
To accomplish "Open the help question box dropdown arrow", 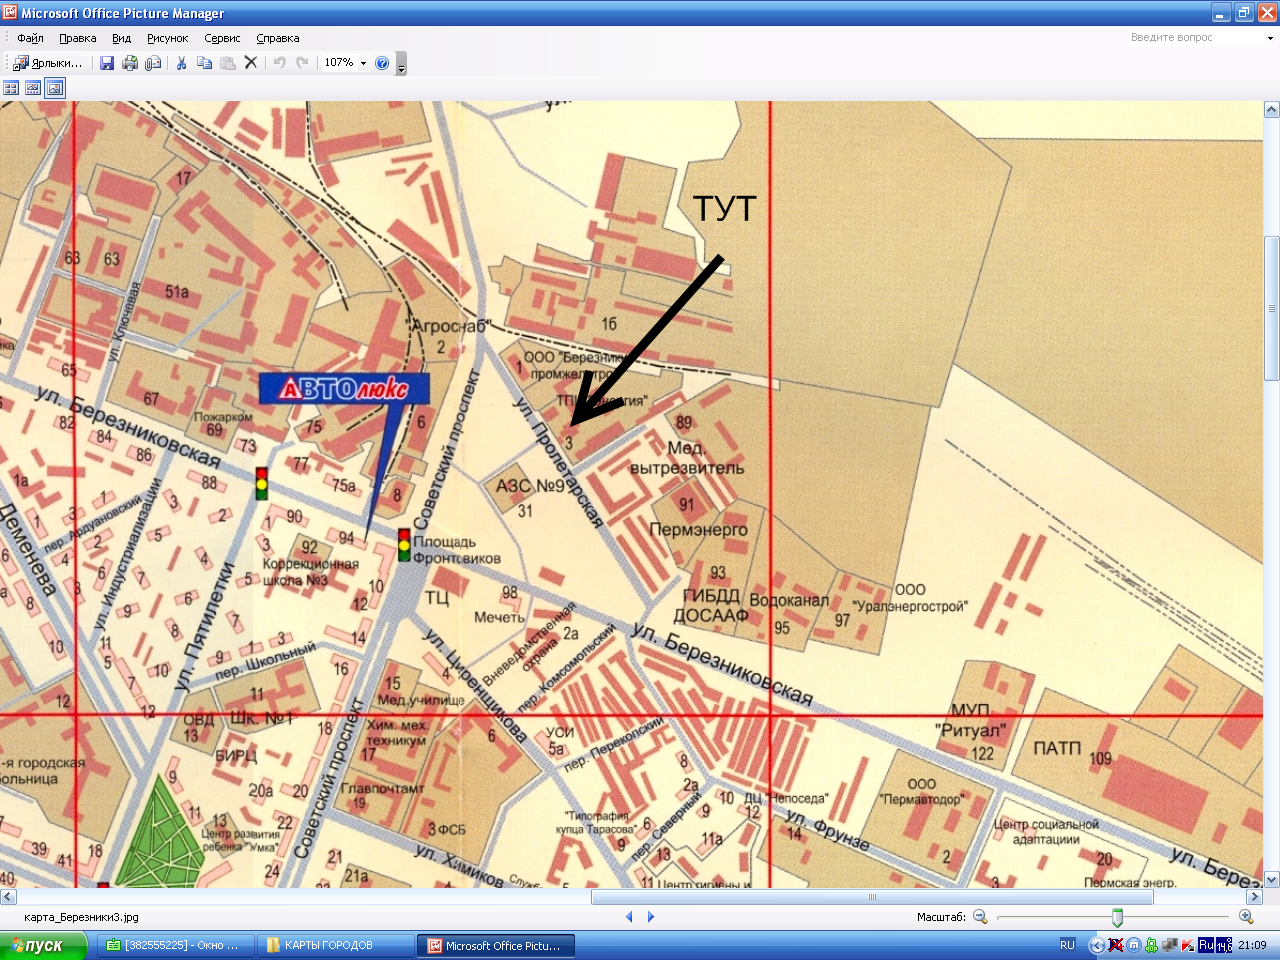I will (1270, 38).
